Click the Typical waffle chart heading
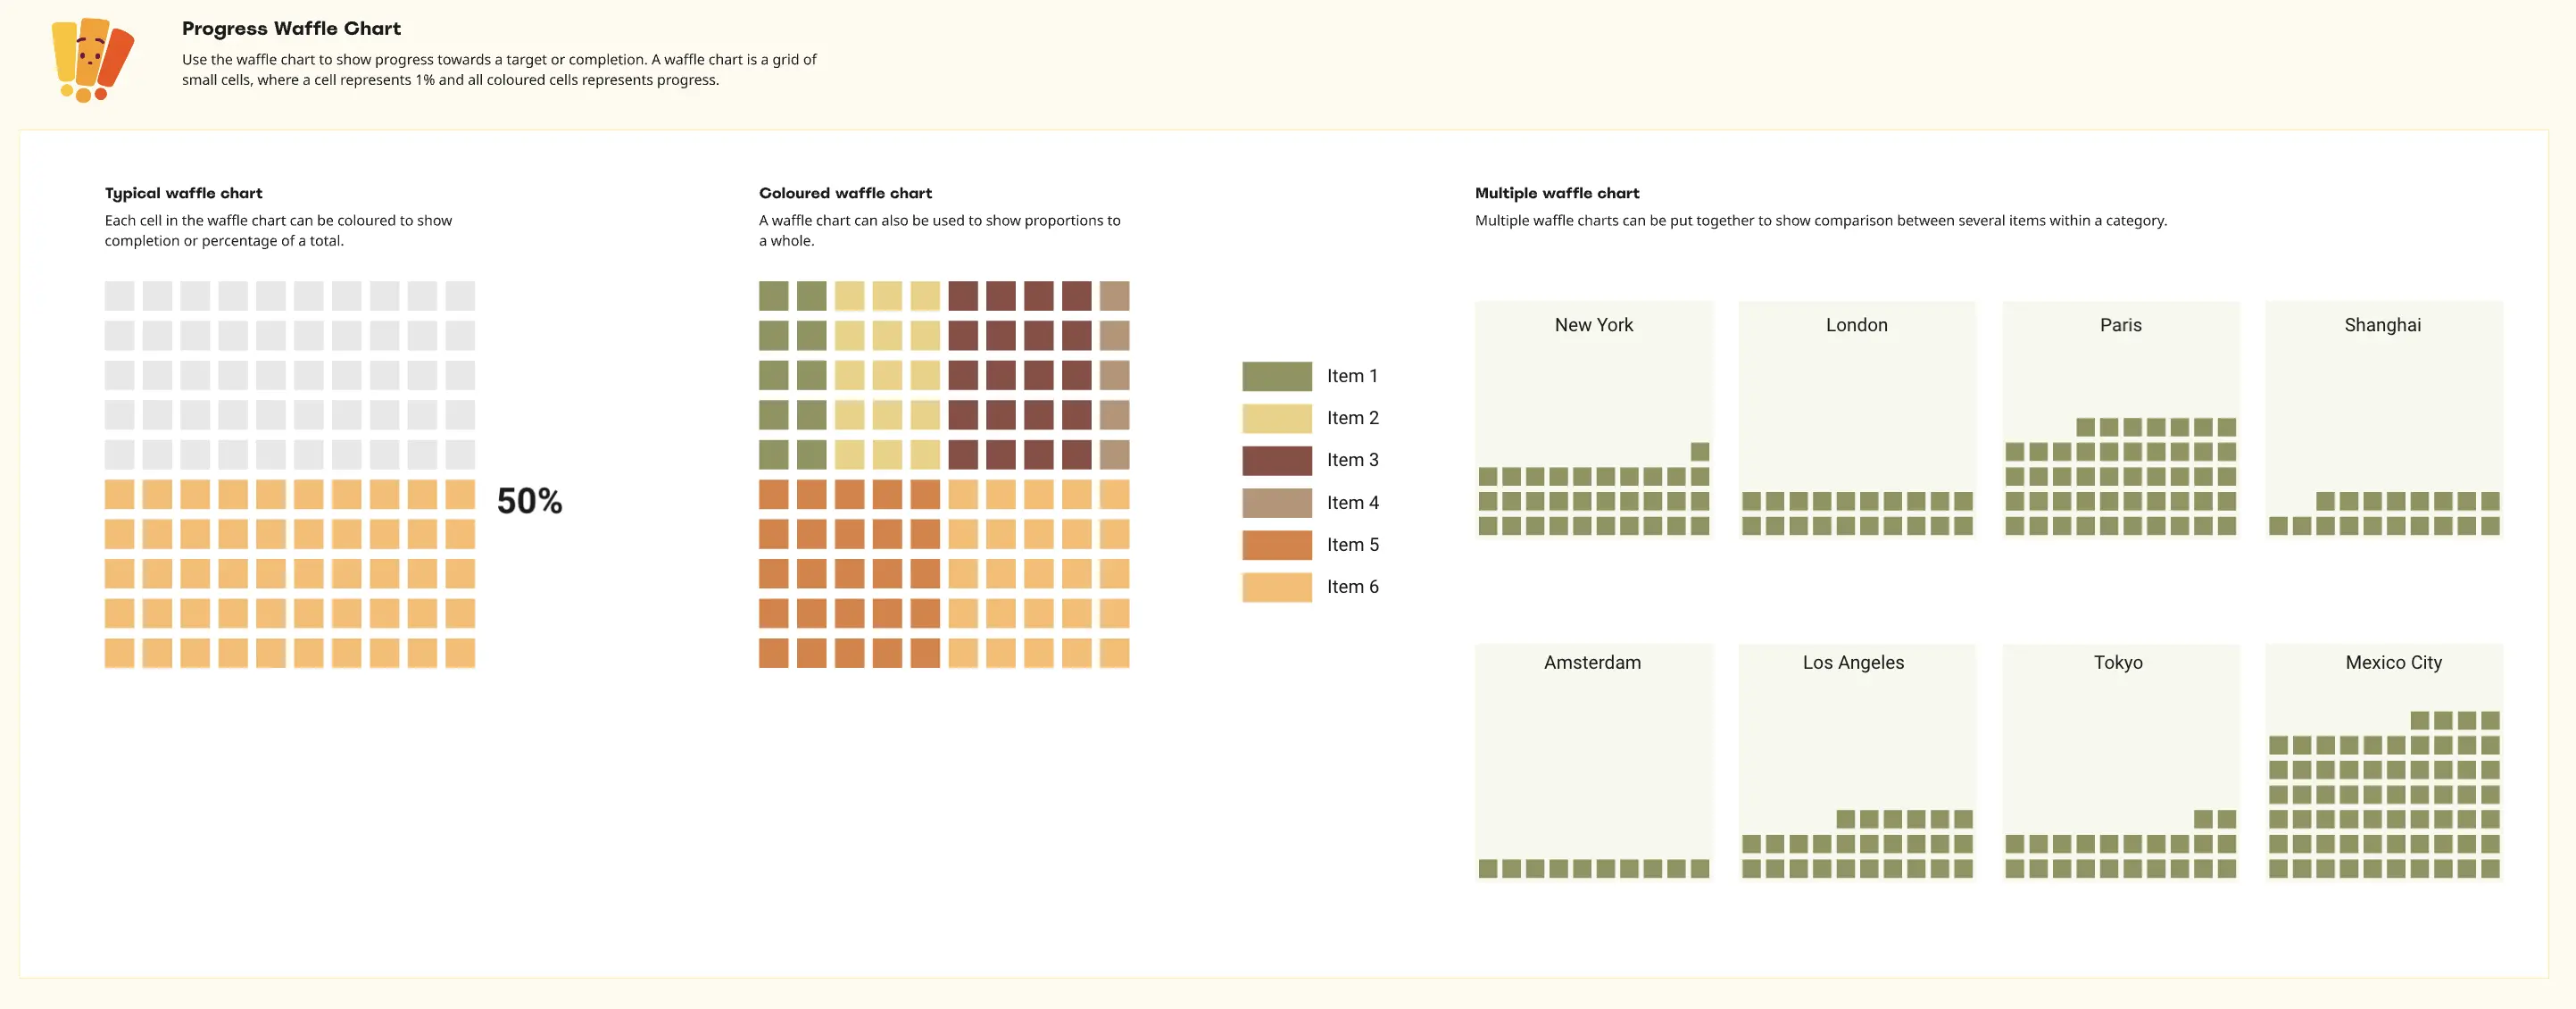The image size is (2576, 1009). click(183, 193)
